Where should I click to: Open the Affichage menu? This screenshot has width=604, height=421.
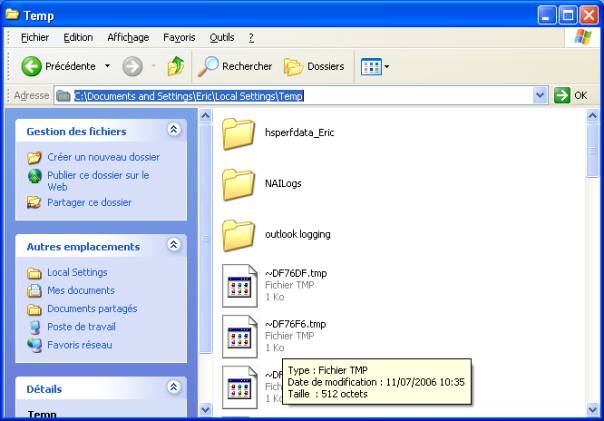click(x=128, y=37)
